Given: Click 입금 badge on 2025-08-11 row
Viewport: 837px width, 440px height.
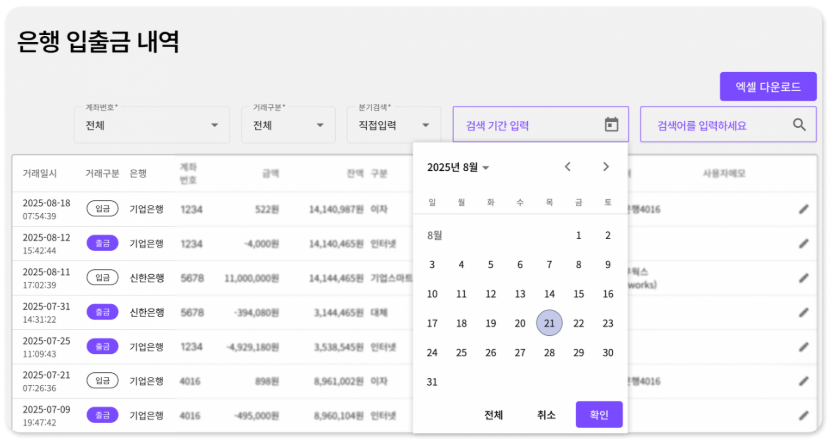Looking at the screenshot, I should (x=102, y=278).
